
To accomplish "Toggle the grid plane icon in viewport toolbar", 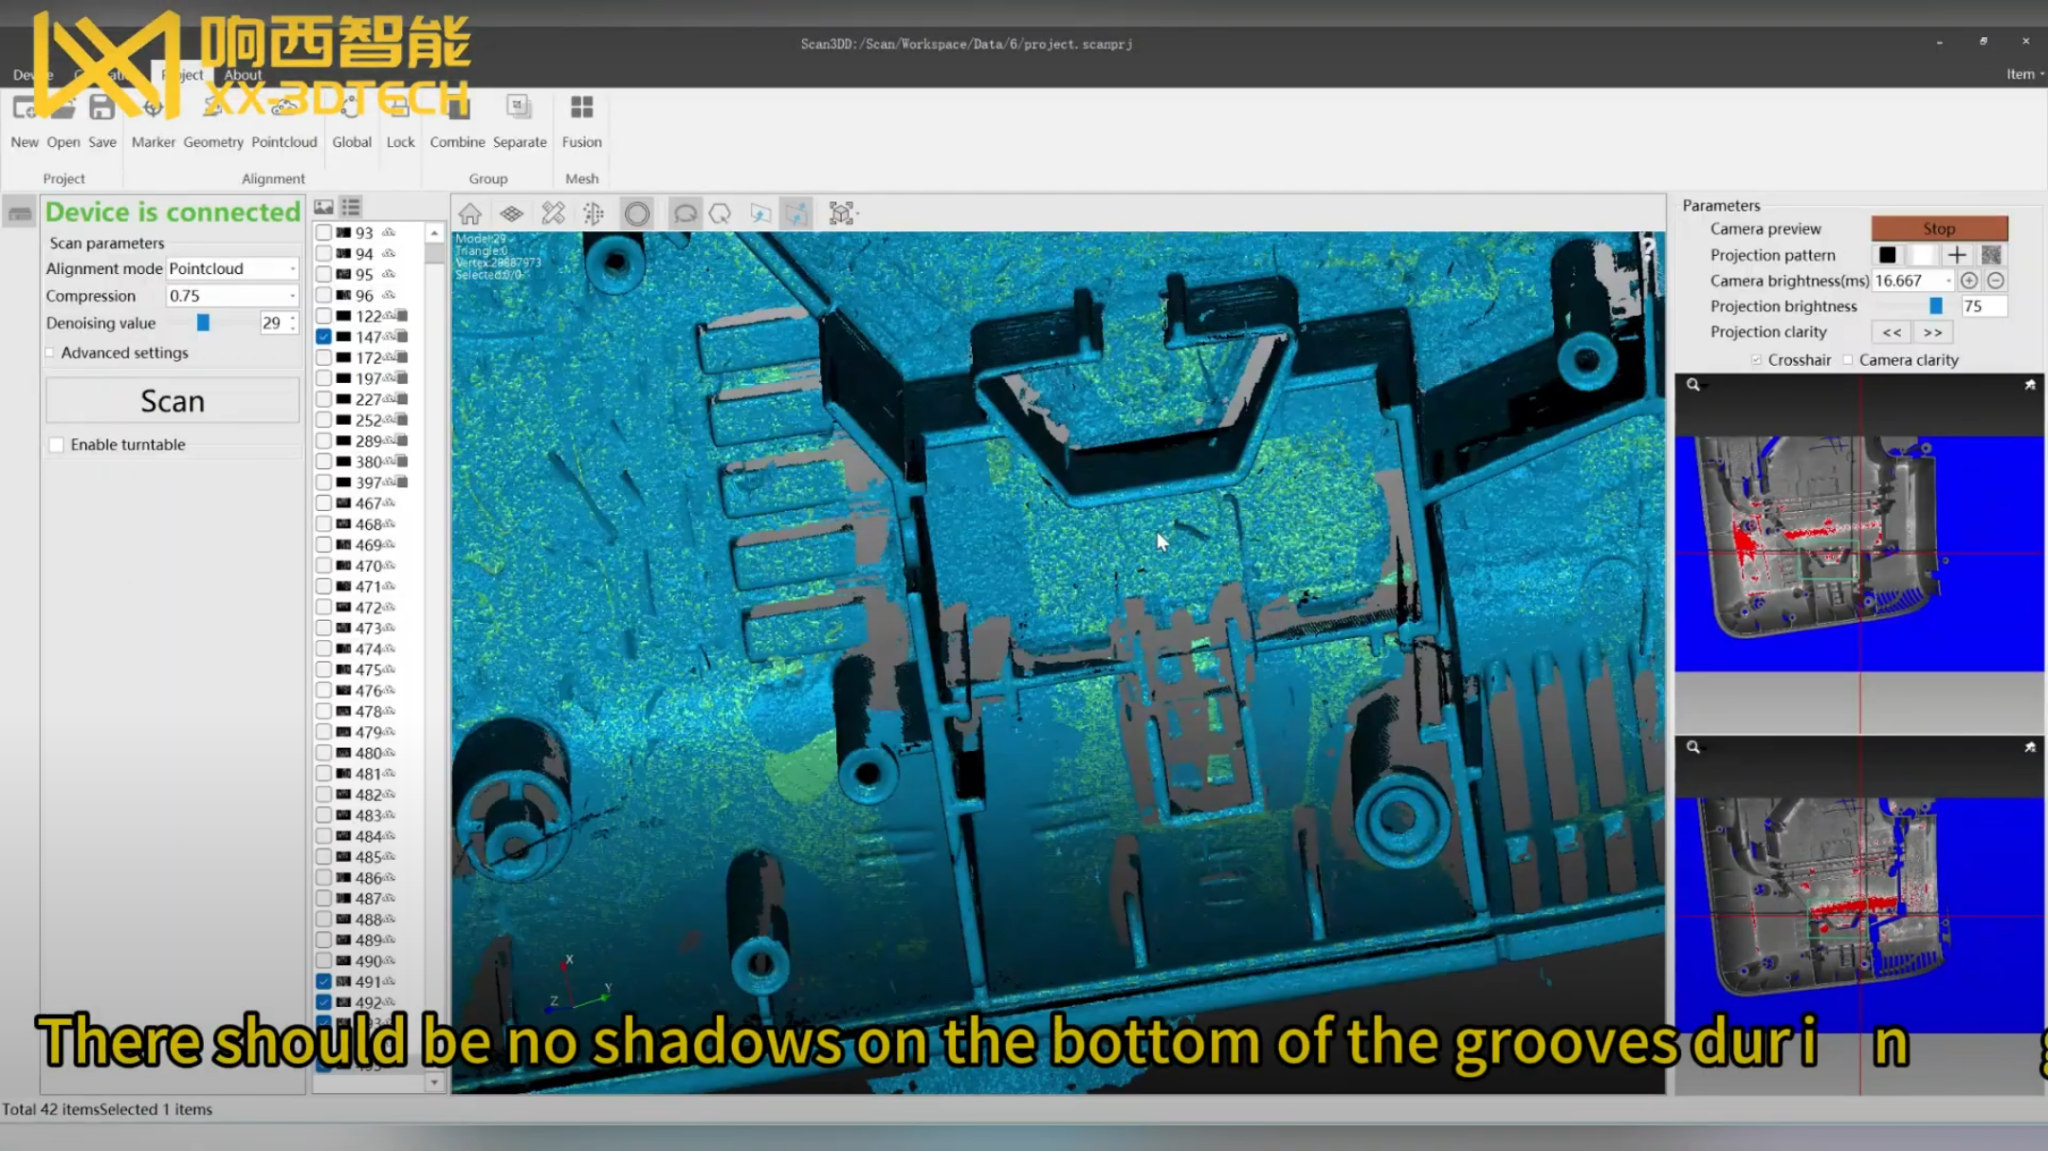I will pos(512,213).
